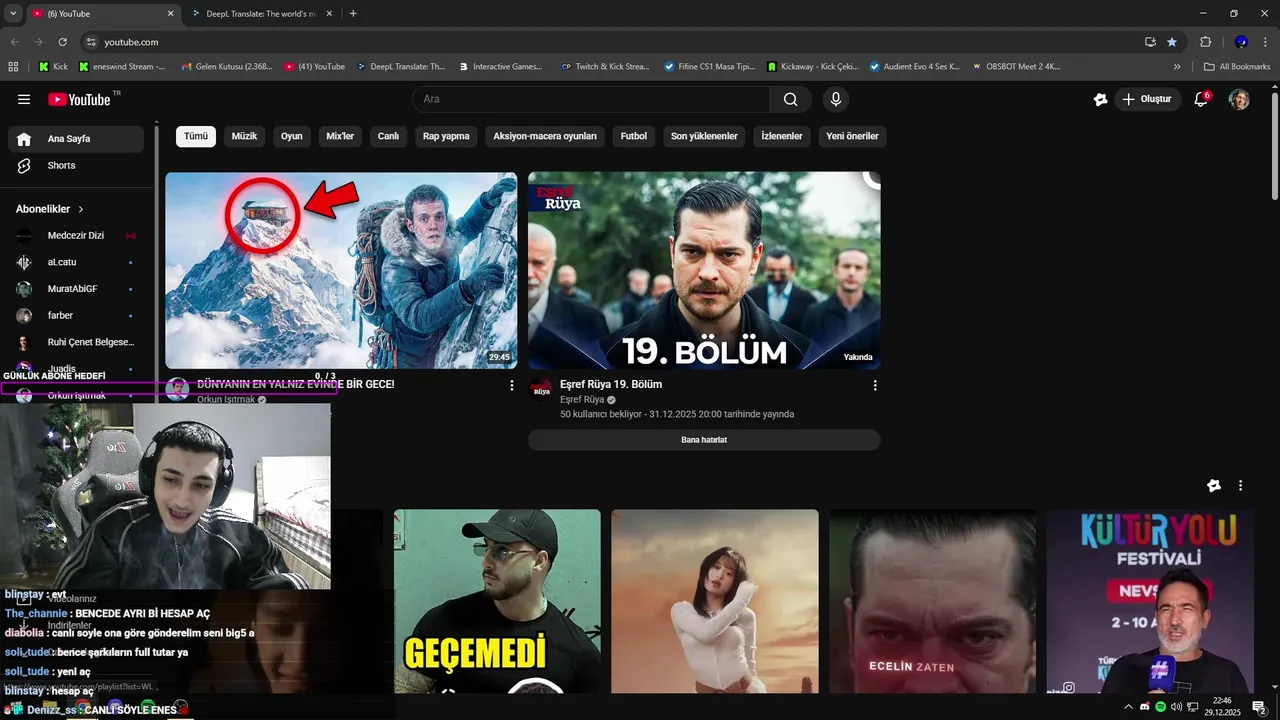Screen dimensions: 1280x720
Task: Select the Tümü filter chip
Action: click(x=196, y=136)
